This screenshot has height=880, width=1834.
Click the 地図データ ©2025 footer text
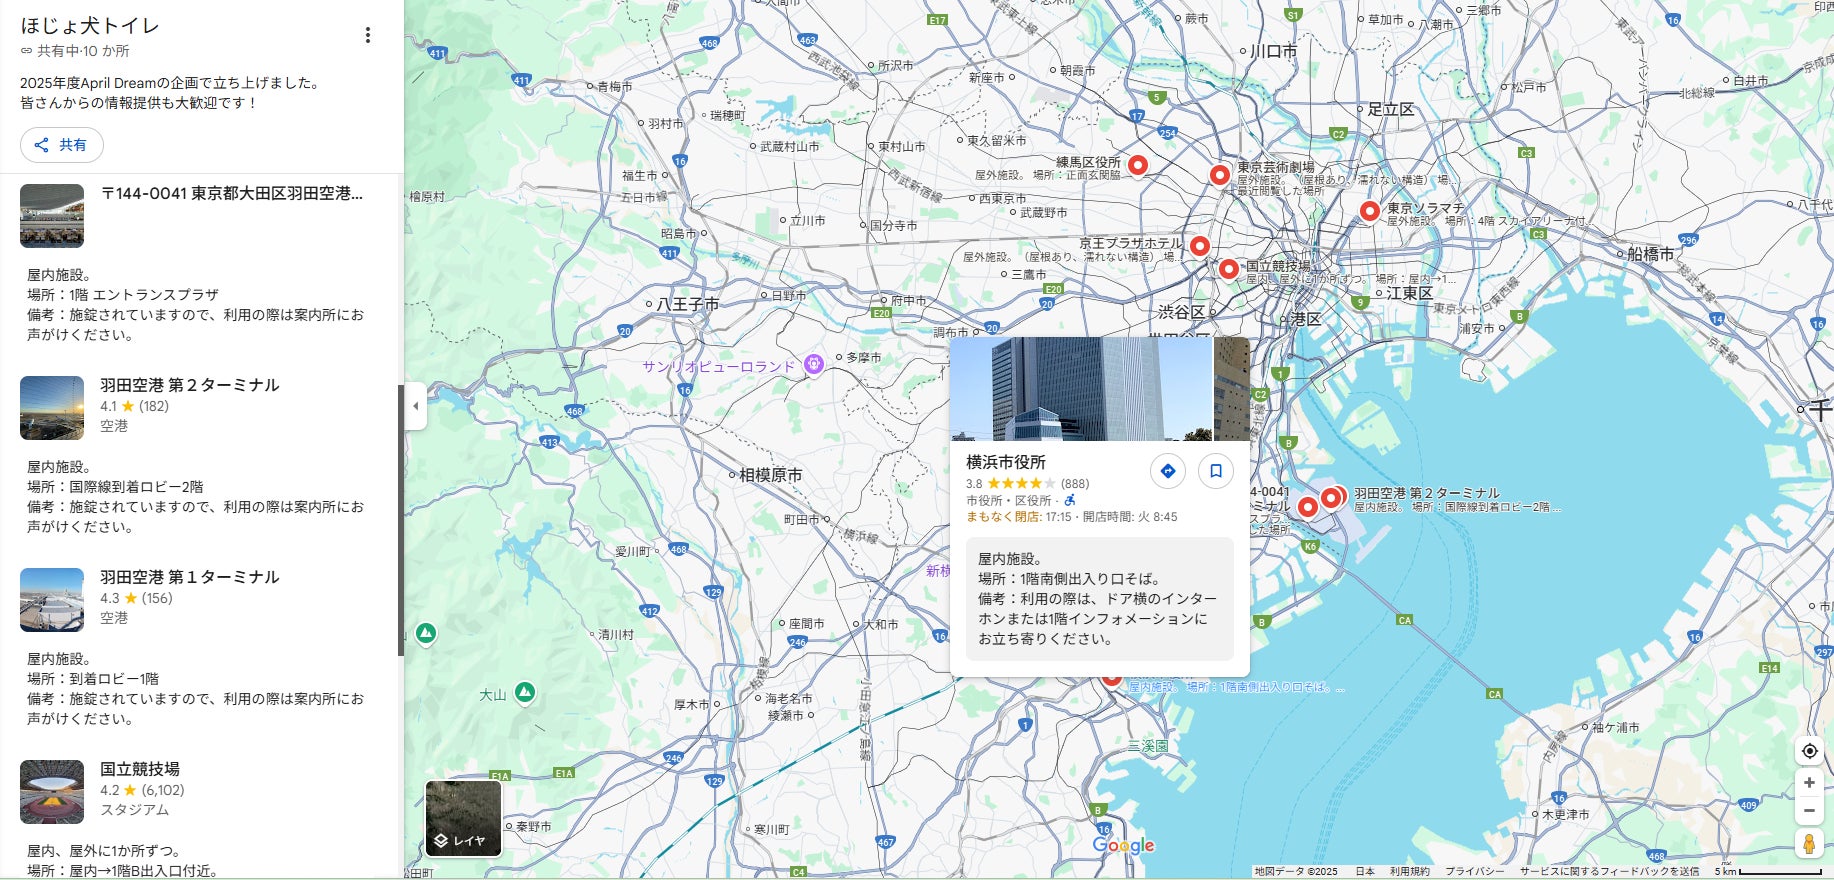coord(1296,872)
